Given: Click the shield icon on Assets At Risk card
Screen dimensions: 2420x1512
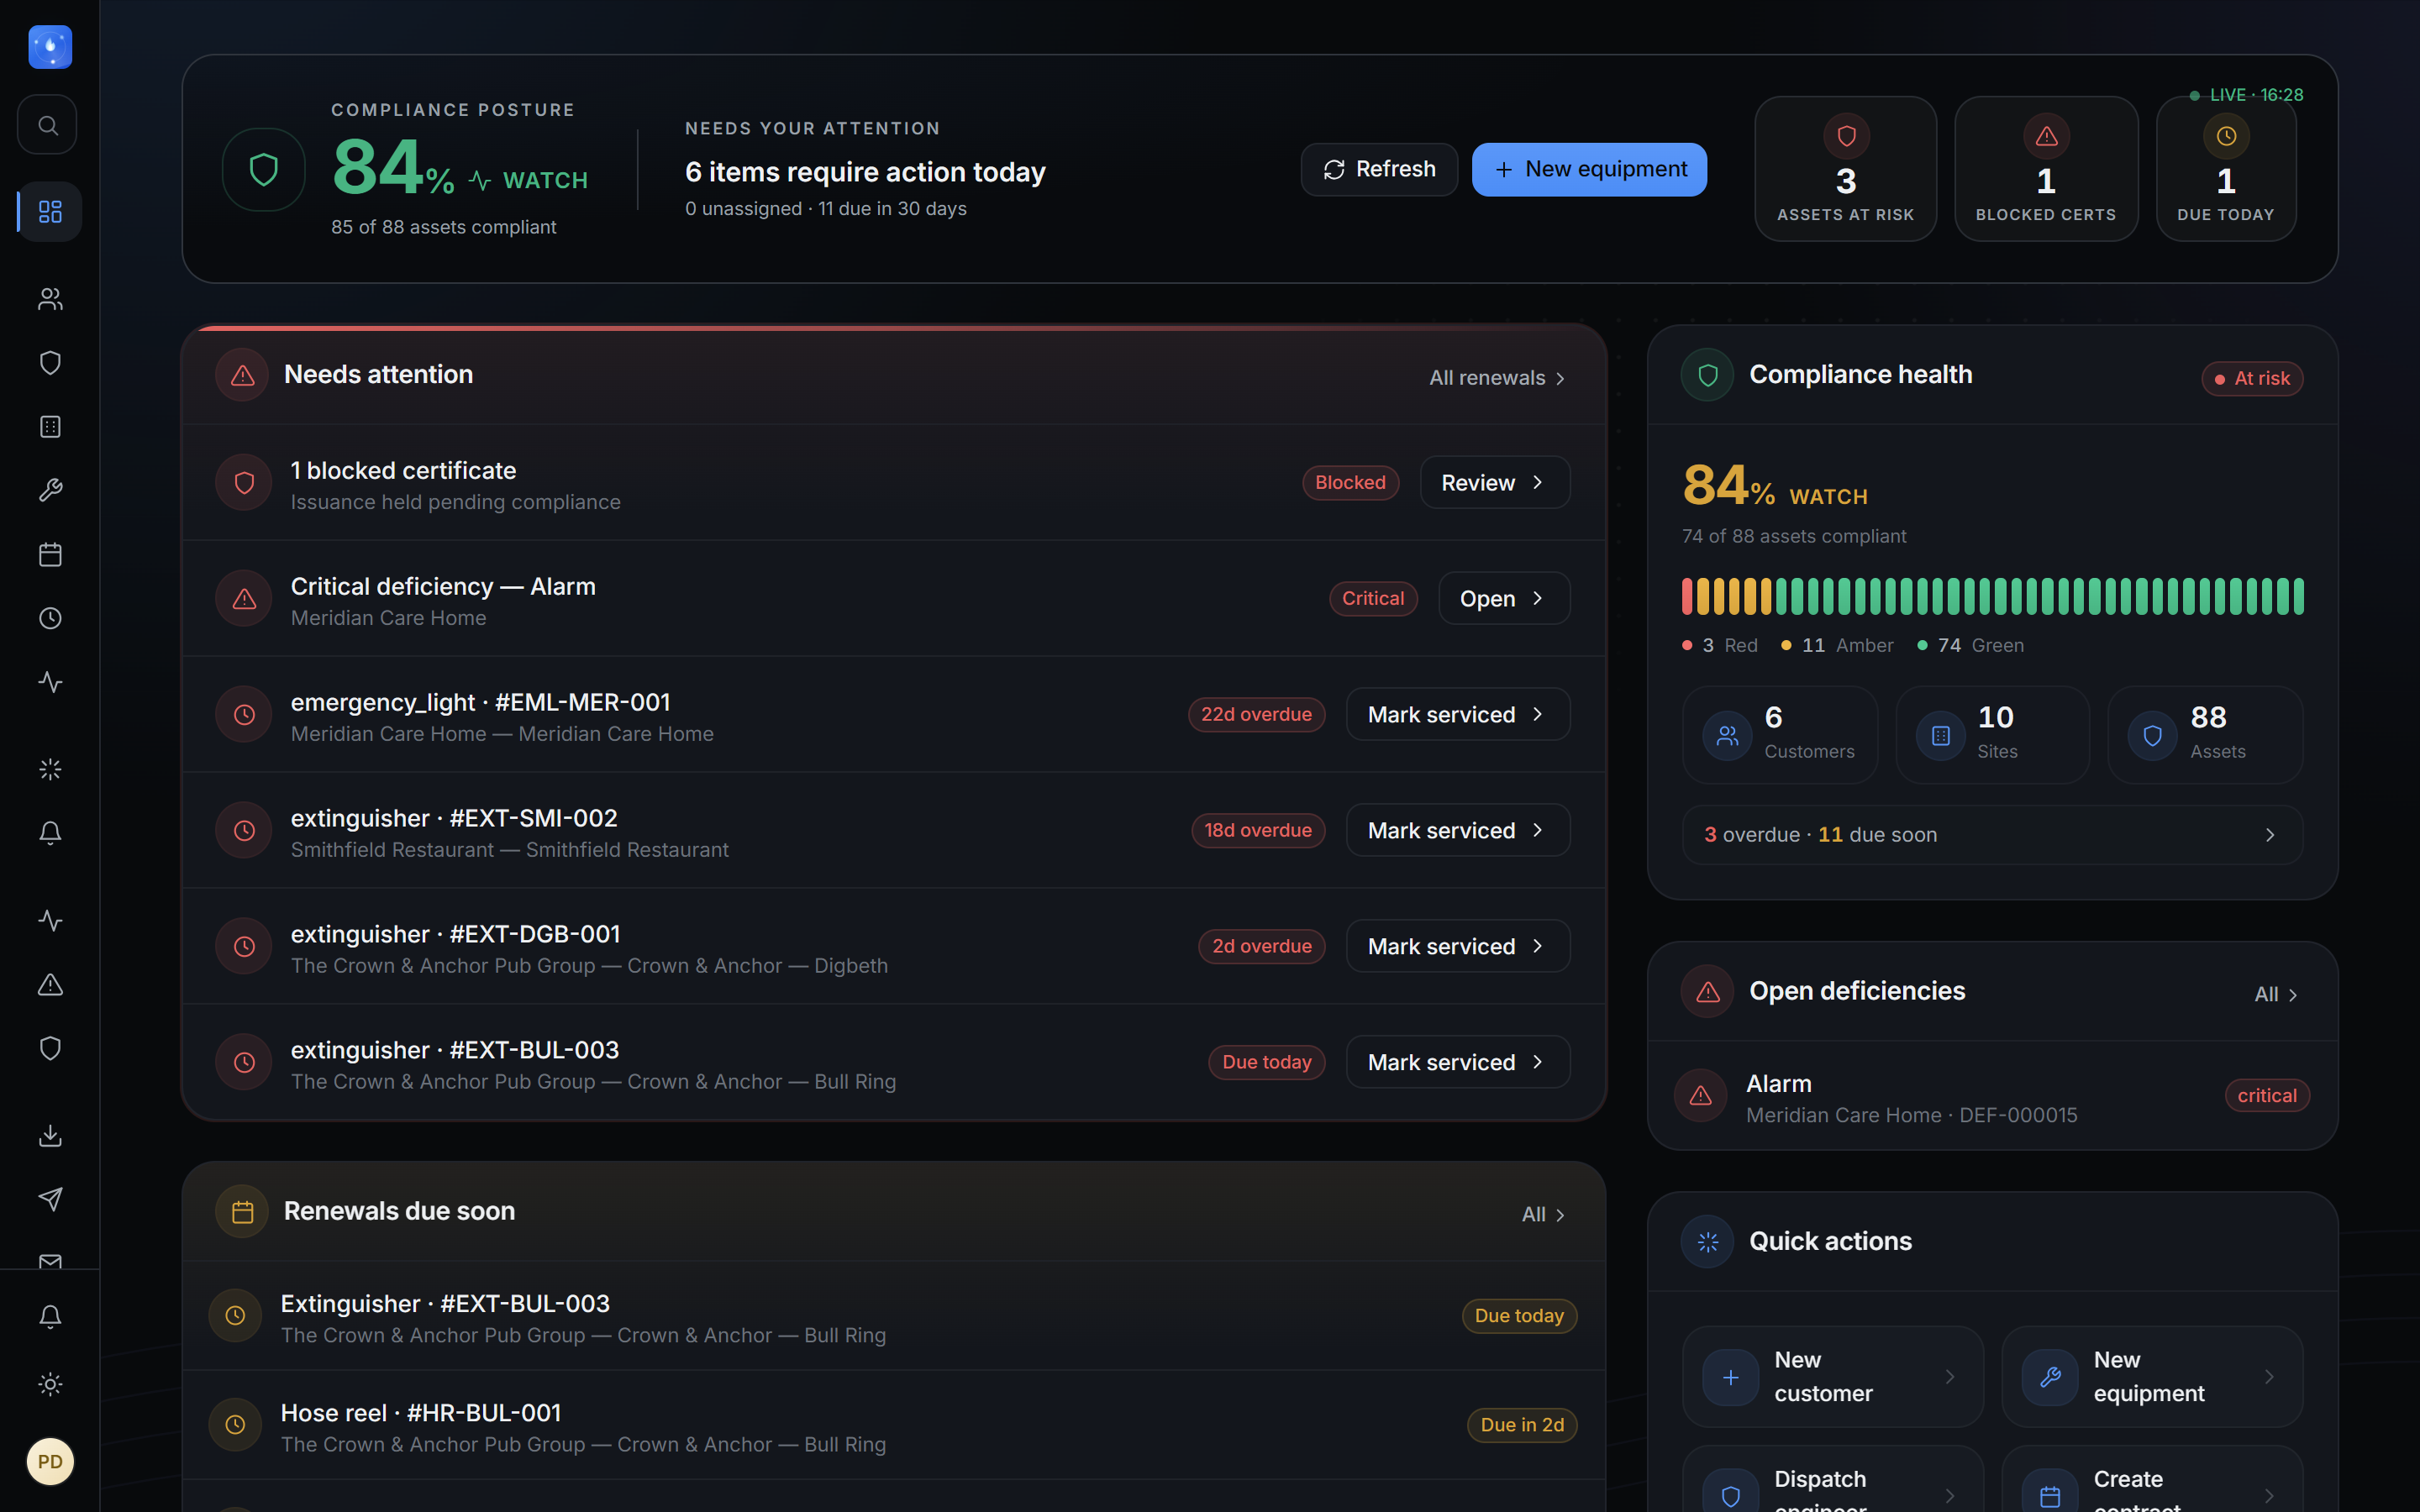Looking at the screenshot, I should tap(1846, 136).
